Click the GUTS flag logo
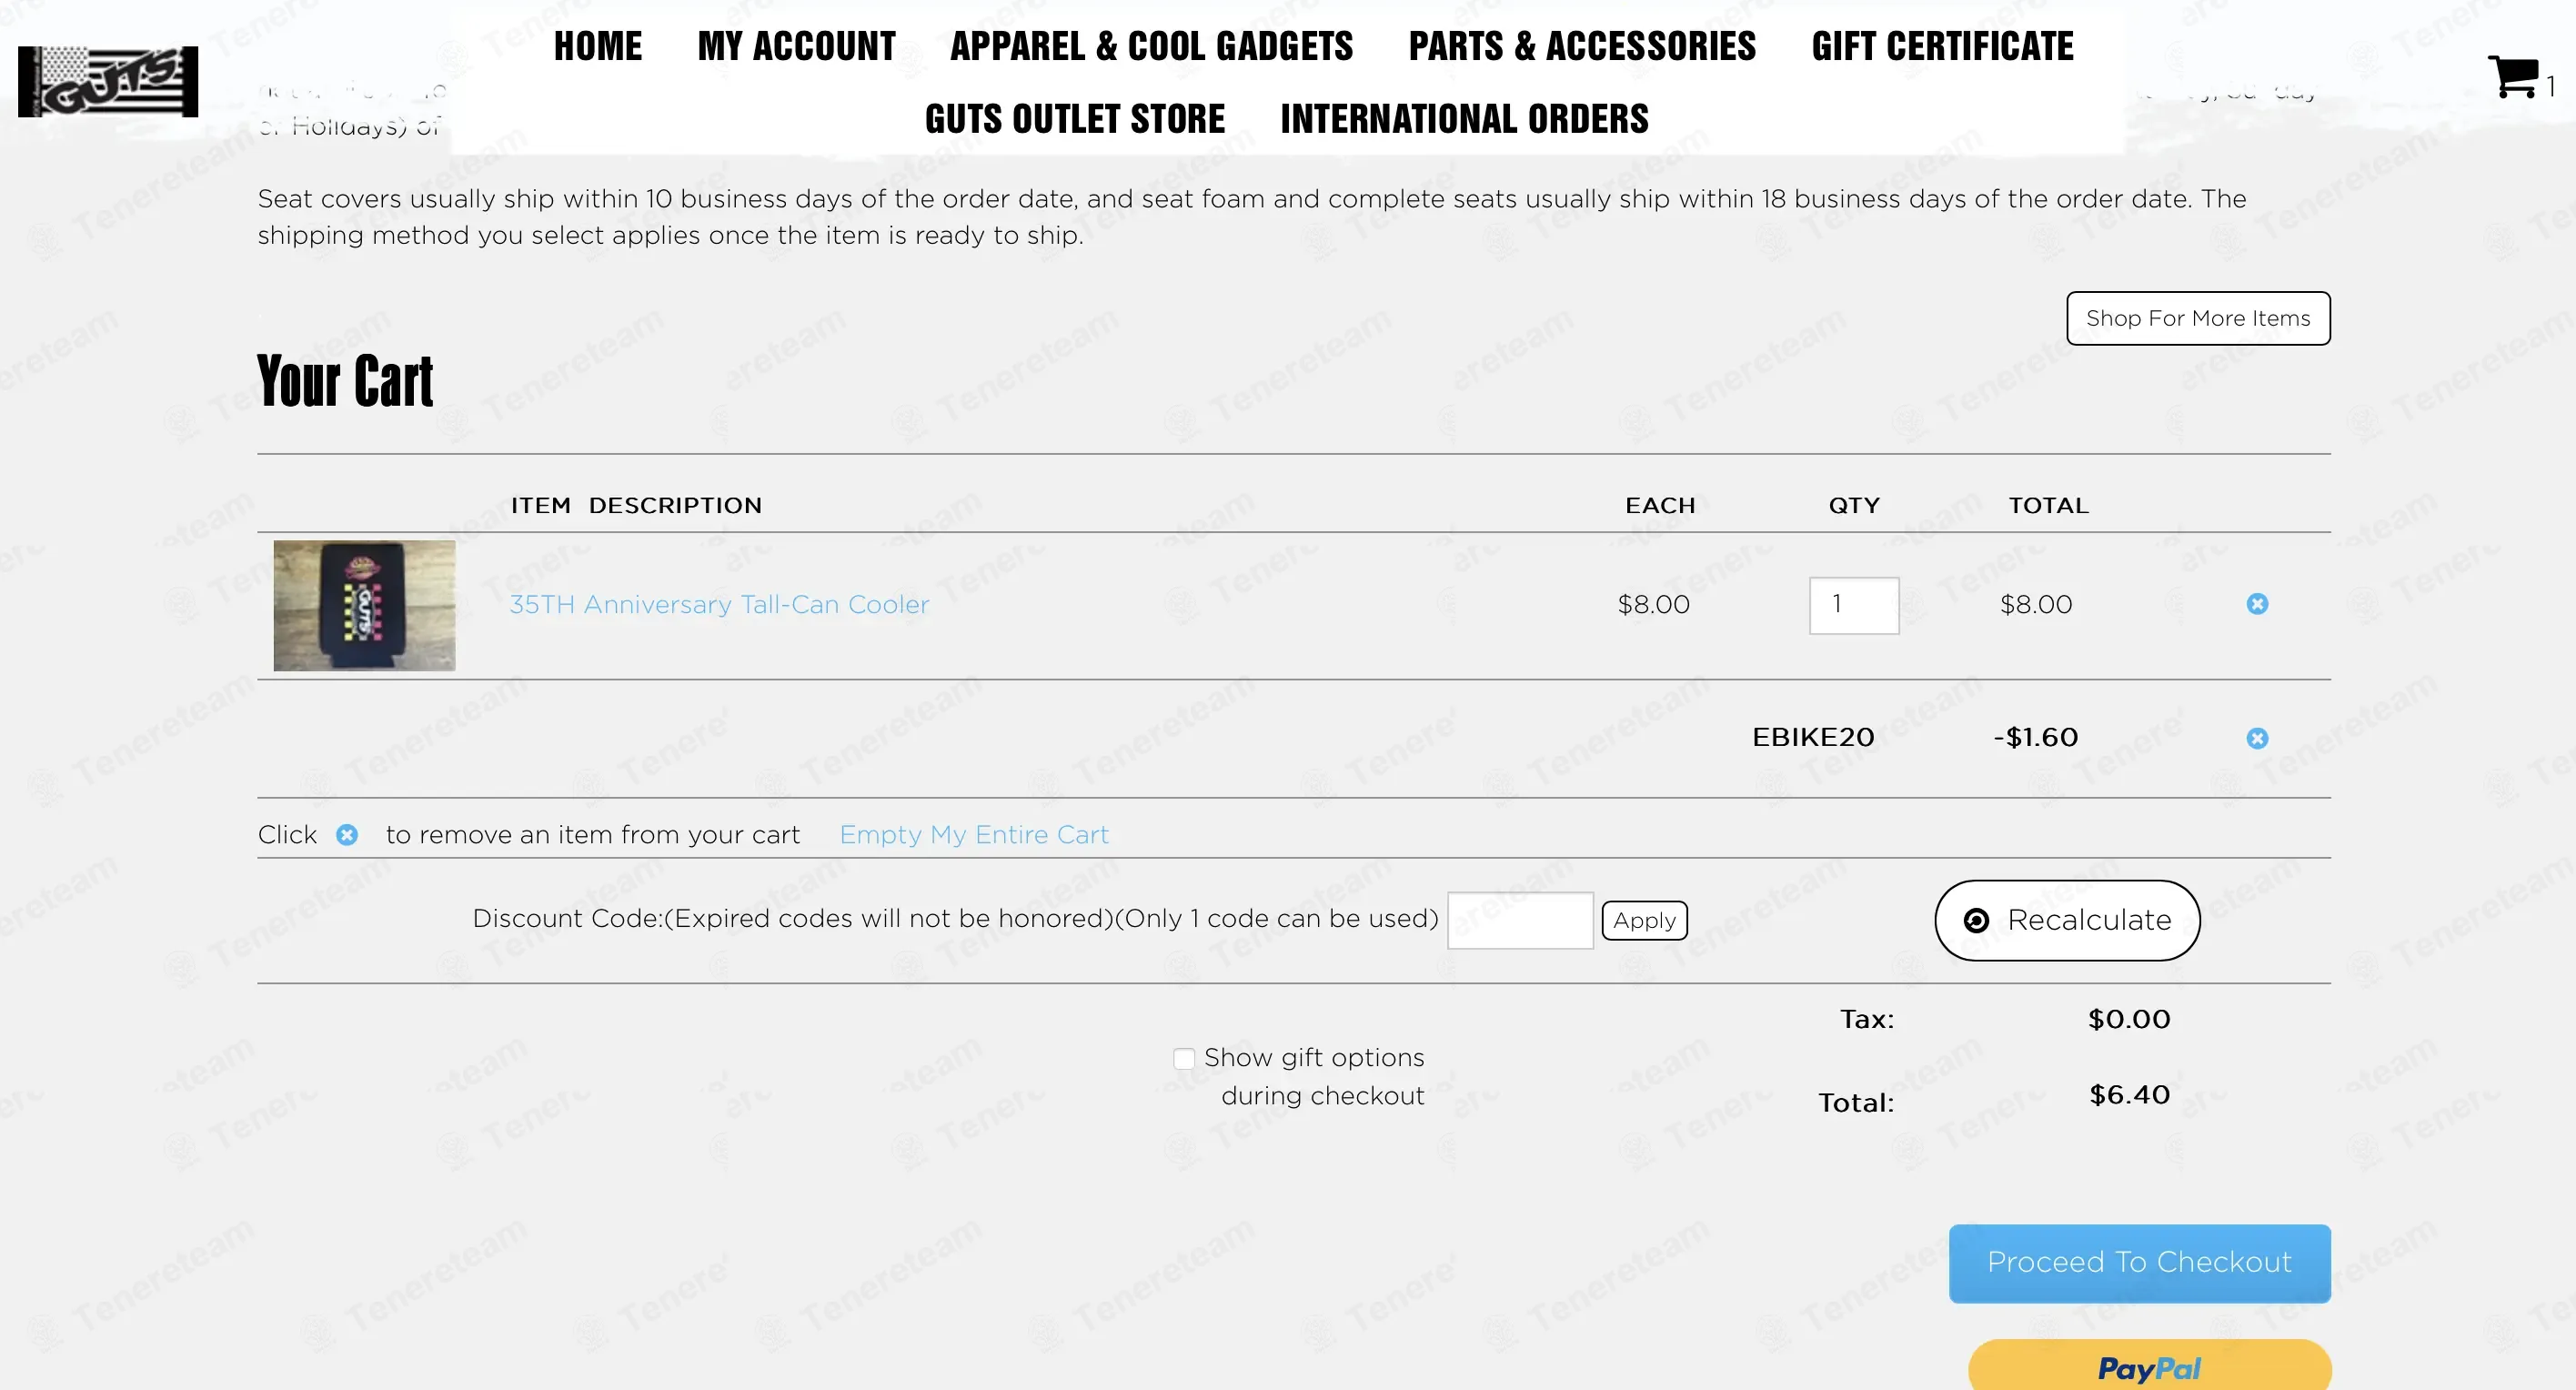 (108, 81)
